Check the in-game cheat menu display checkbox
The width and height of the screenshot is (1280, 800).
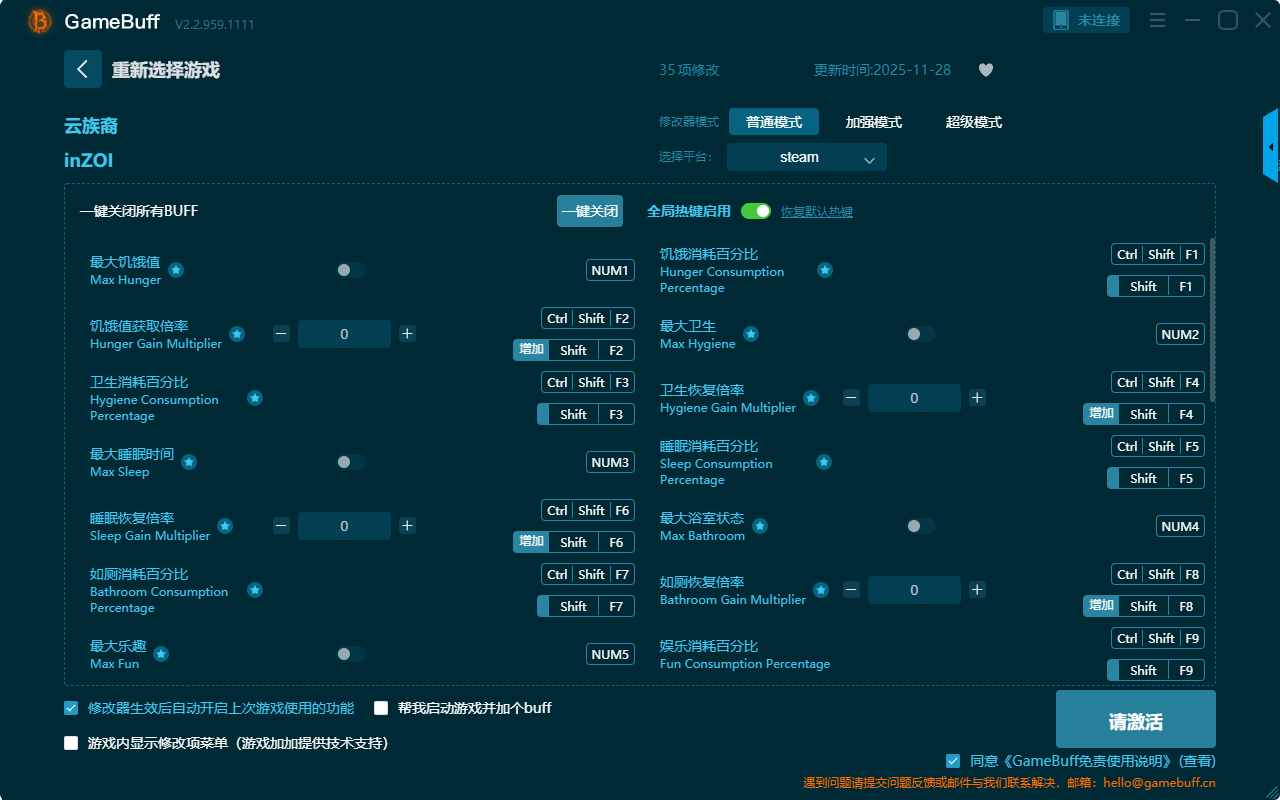[71, 743]
